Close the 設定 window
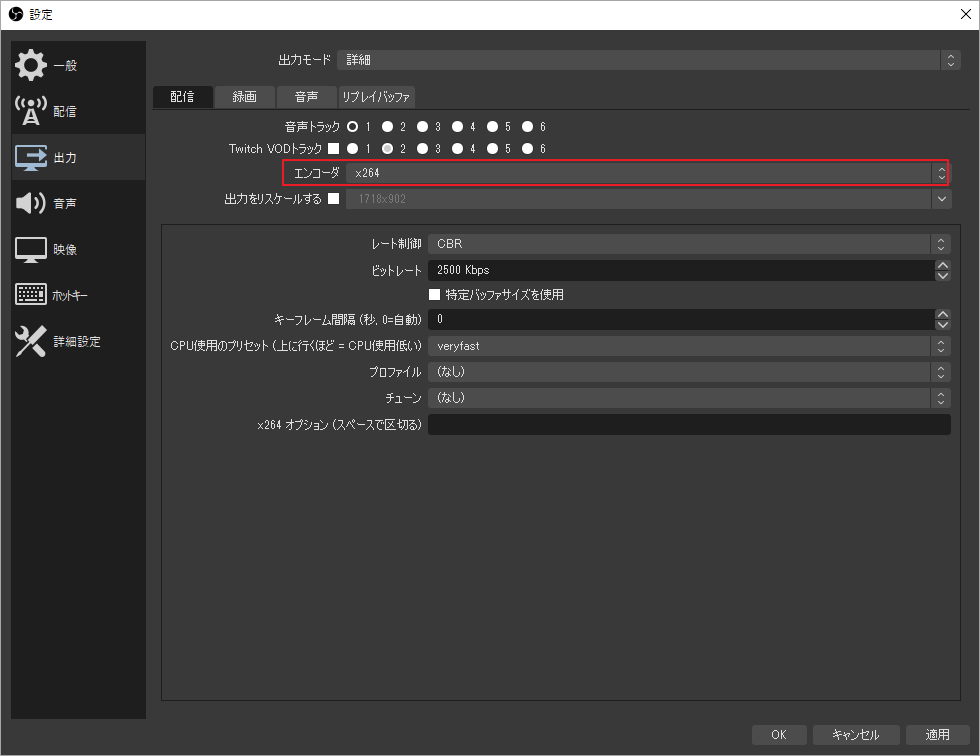Screen dimensions: 980x756 (x=966, y=14)
